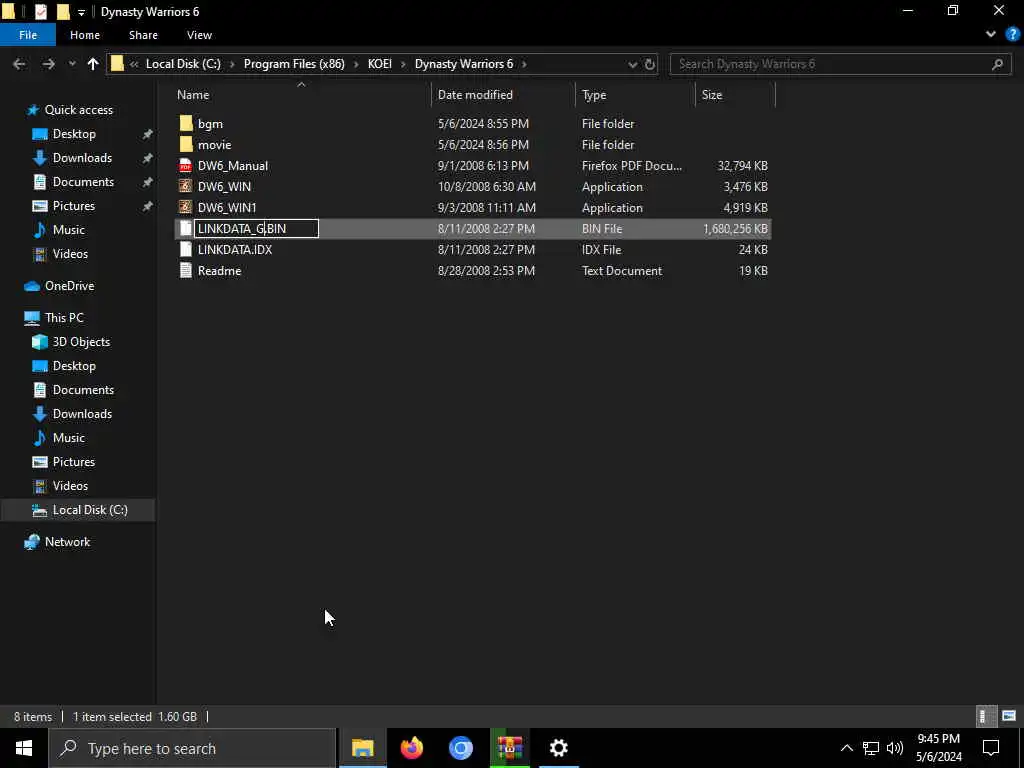Click the taskbar search box
Image resolution: width=1024 pixels, height=768 pixels.
tap(193, 748)
